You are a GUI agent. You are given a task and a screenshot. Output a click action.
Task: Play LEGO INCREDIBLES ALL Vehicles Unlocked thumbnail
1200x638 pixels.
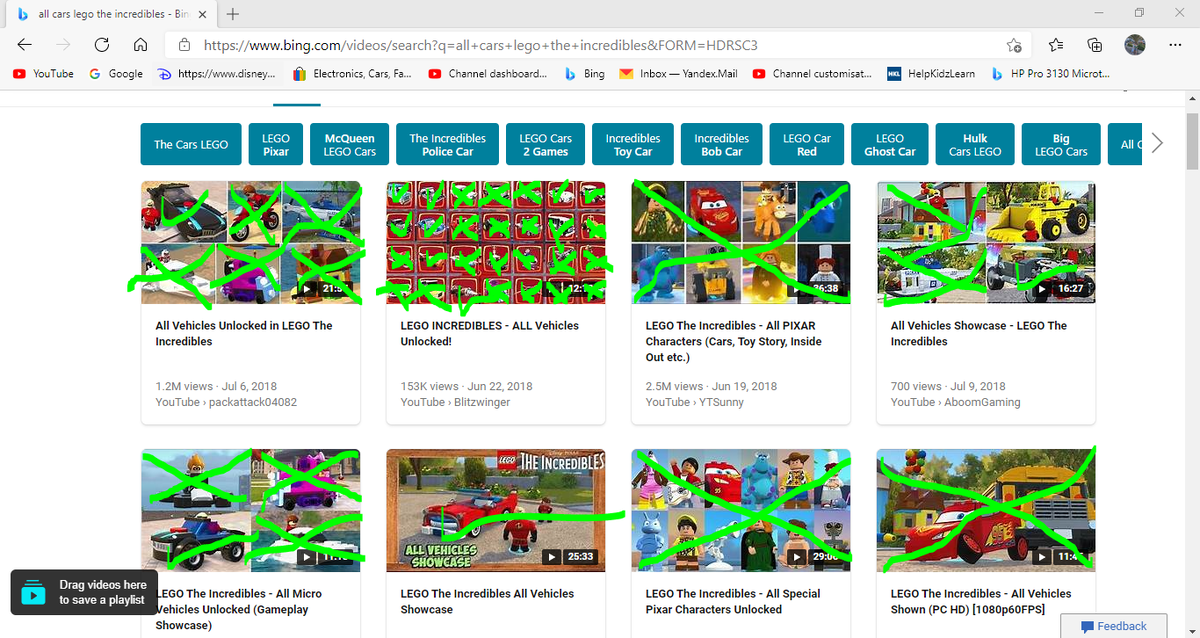(496, 242)
